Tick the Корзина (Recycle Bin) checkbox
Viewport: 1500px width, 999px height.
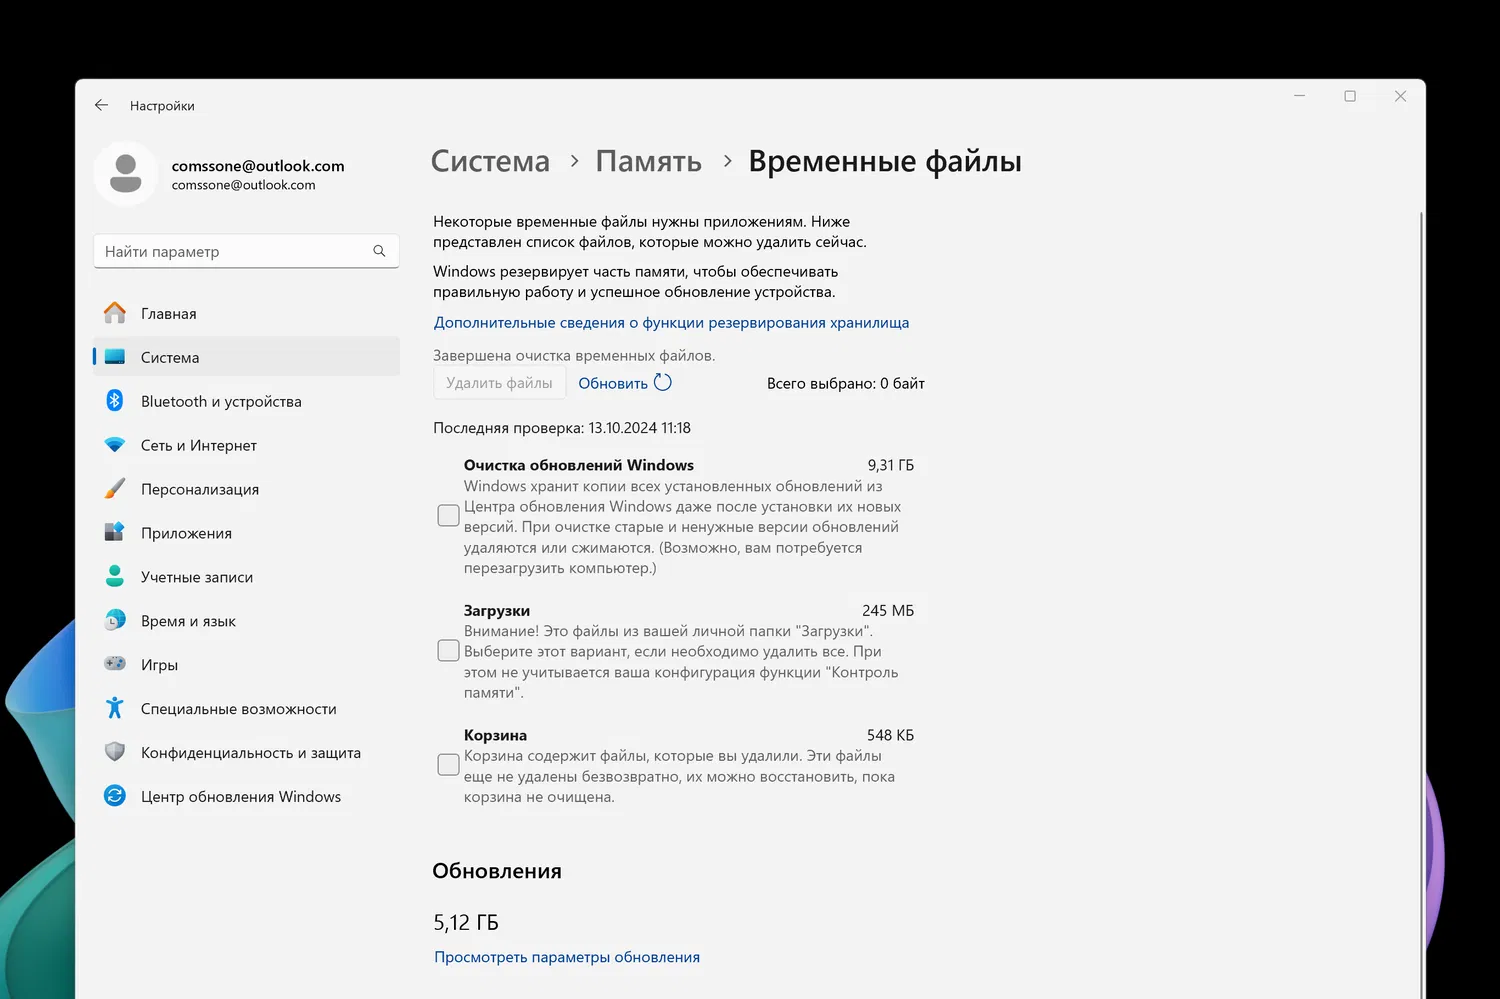click(449, 765)
